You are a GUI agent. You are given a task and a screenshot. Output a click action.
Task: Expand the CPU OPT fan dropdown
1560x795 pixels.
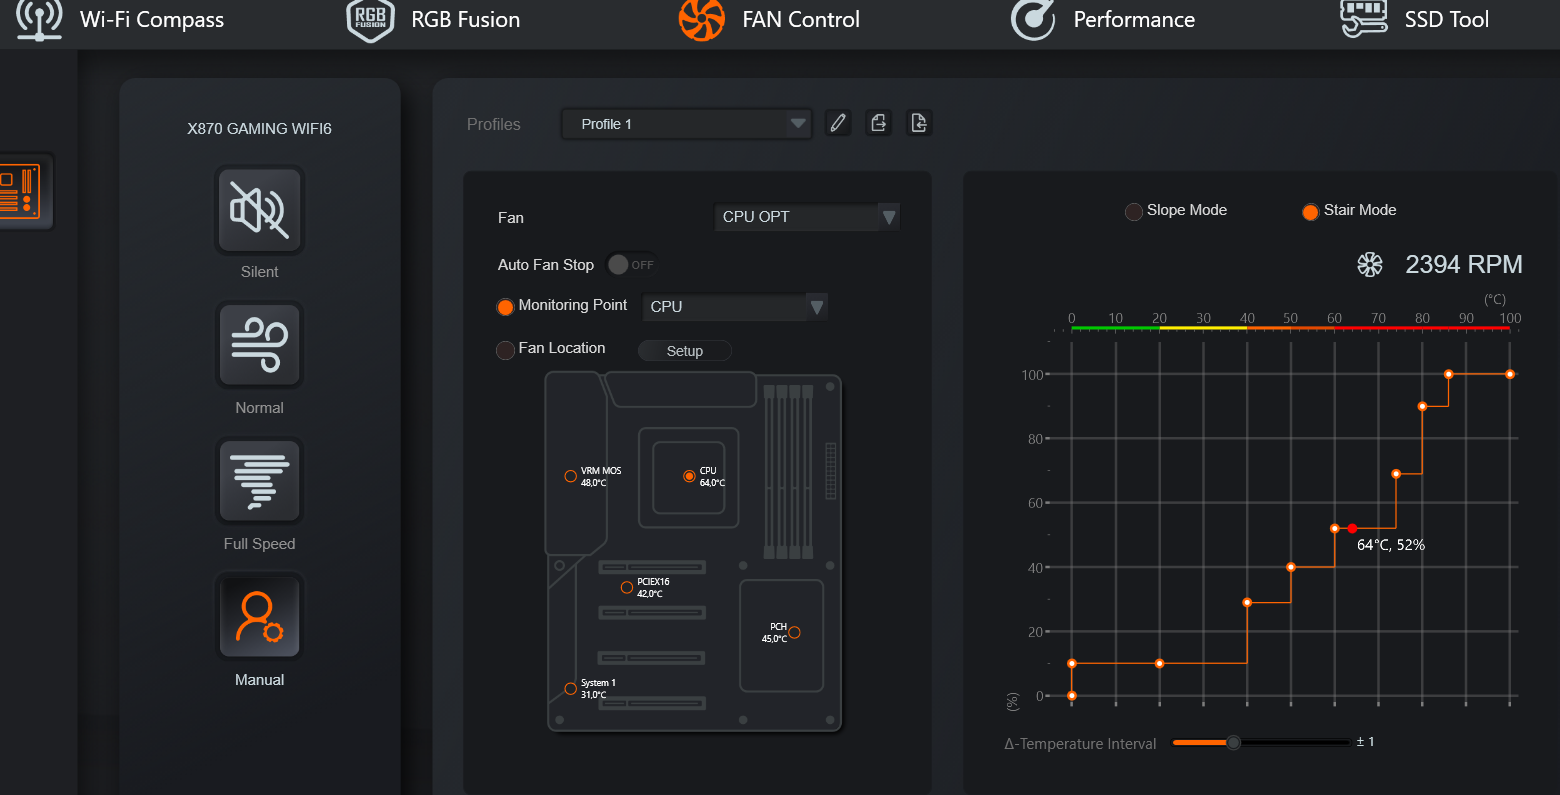807,217
